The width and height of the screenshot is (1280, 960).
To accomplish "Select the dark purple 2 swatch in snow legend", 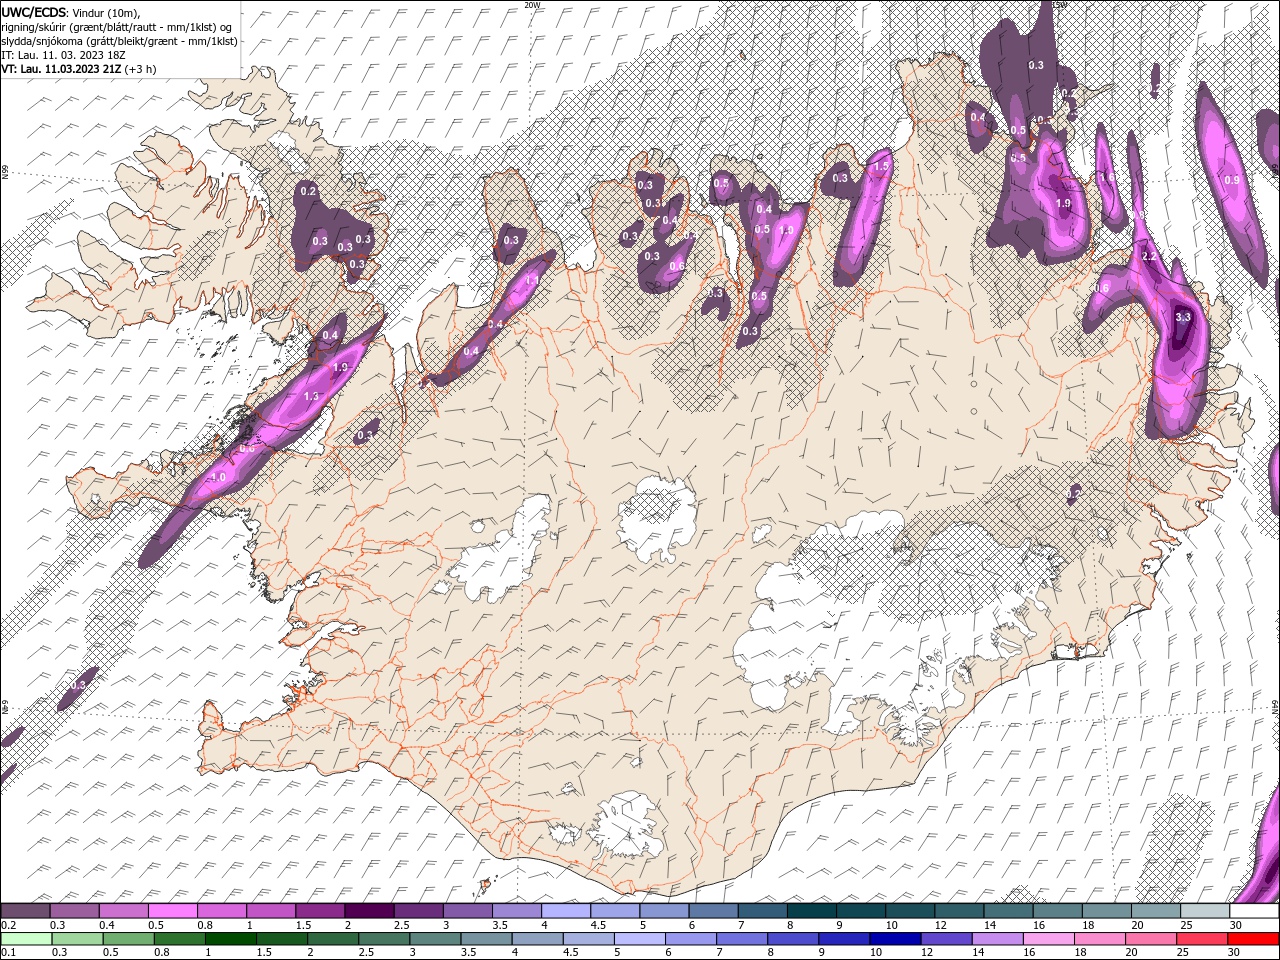I will coord(368,911).
